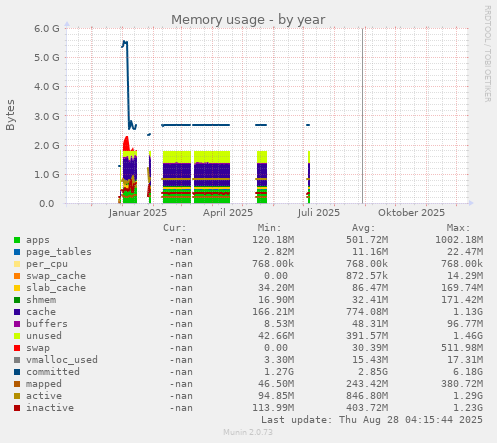497x443 pixels.
Task: Click the 'Munin 2.0.73' footer text
Action: 248,432
